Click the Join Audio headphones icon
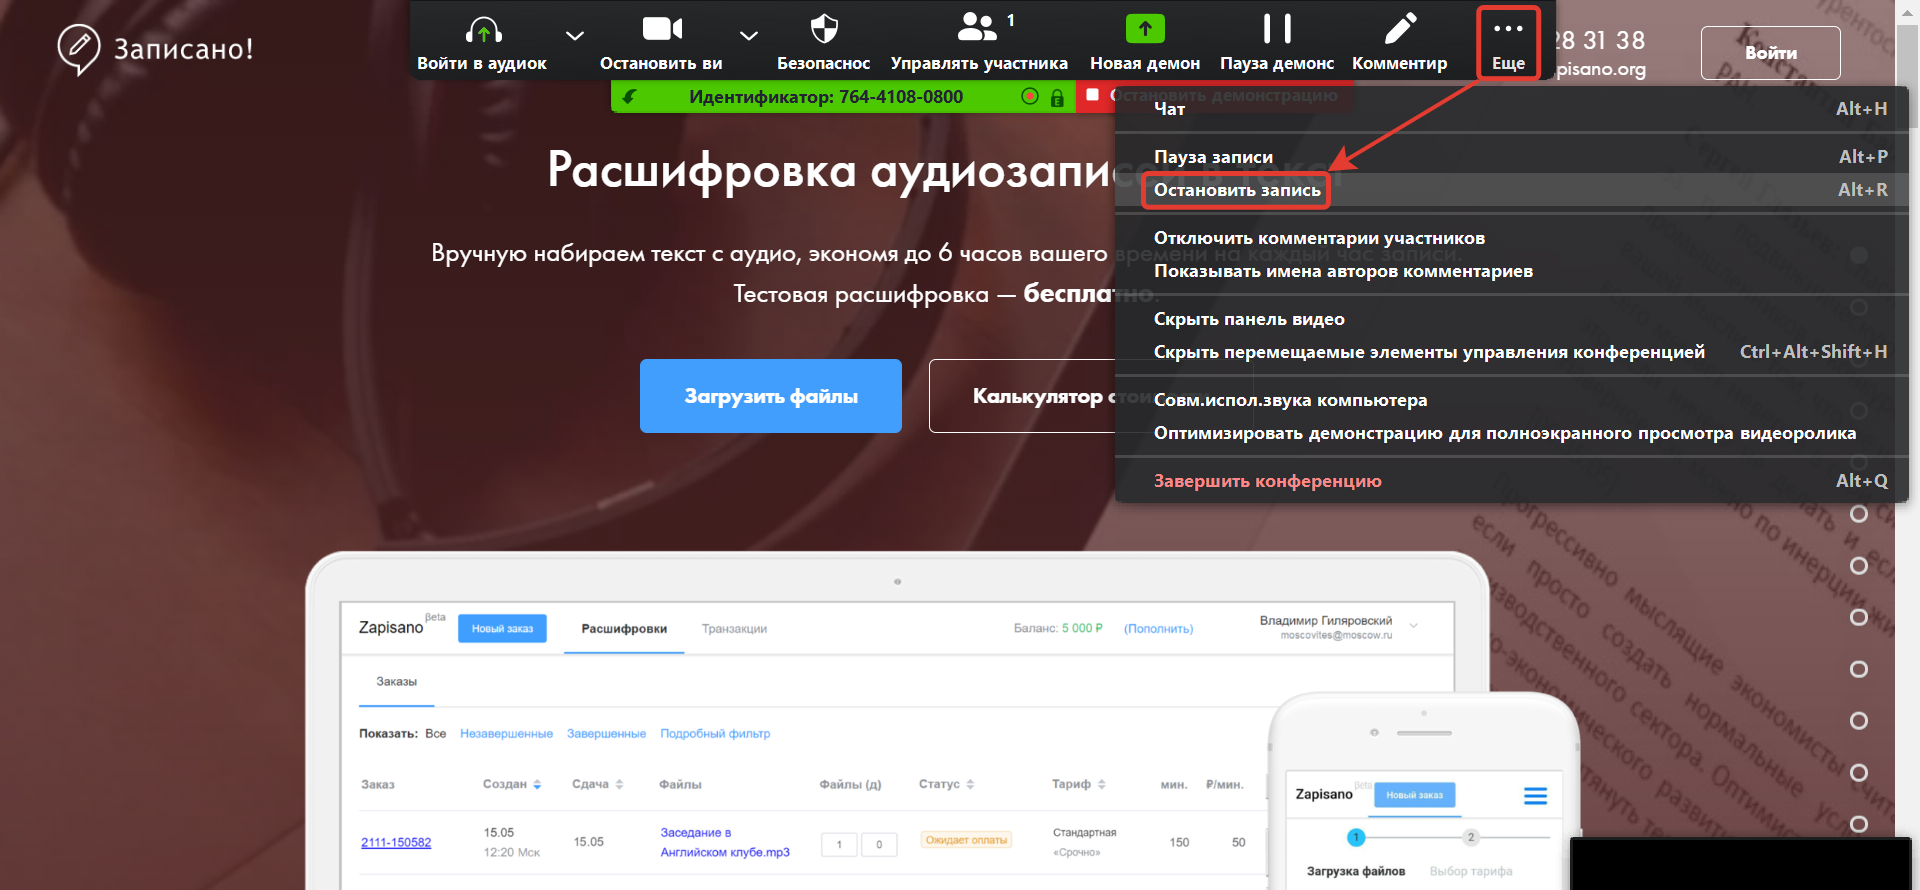1920x890 pixels. [484, 30]
